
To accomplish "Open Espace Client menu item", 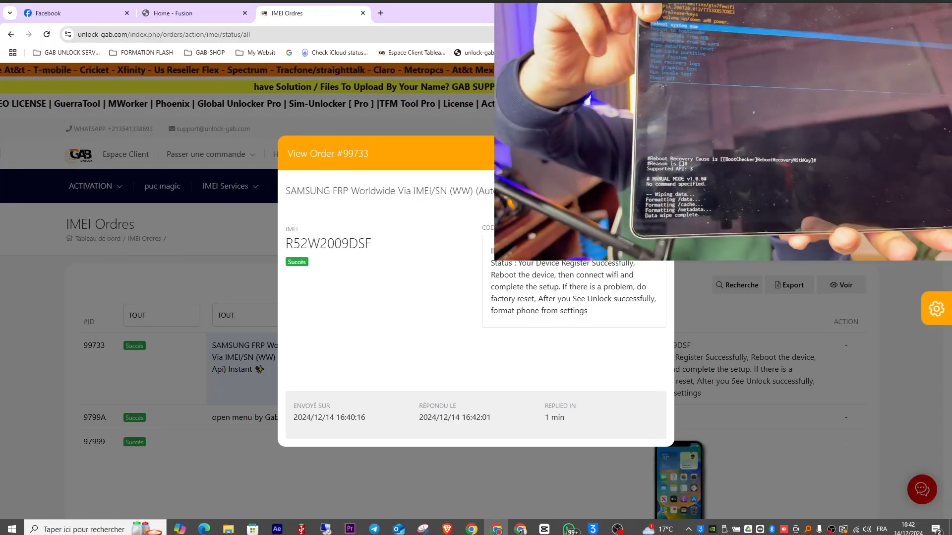I will [x=125, y=154].
